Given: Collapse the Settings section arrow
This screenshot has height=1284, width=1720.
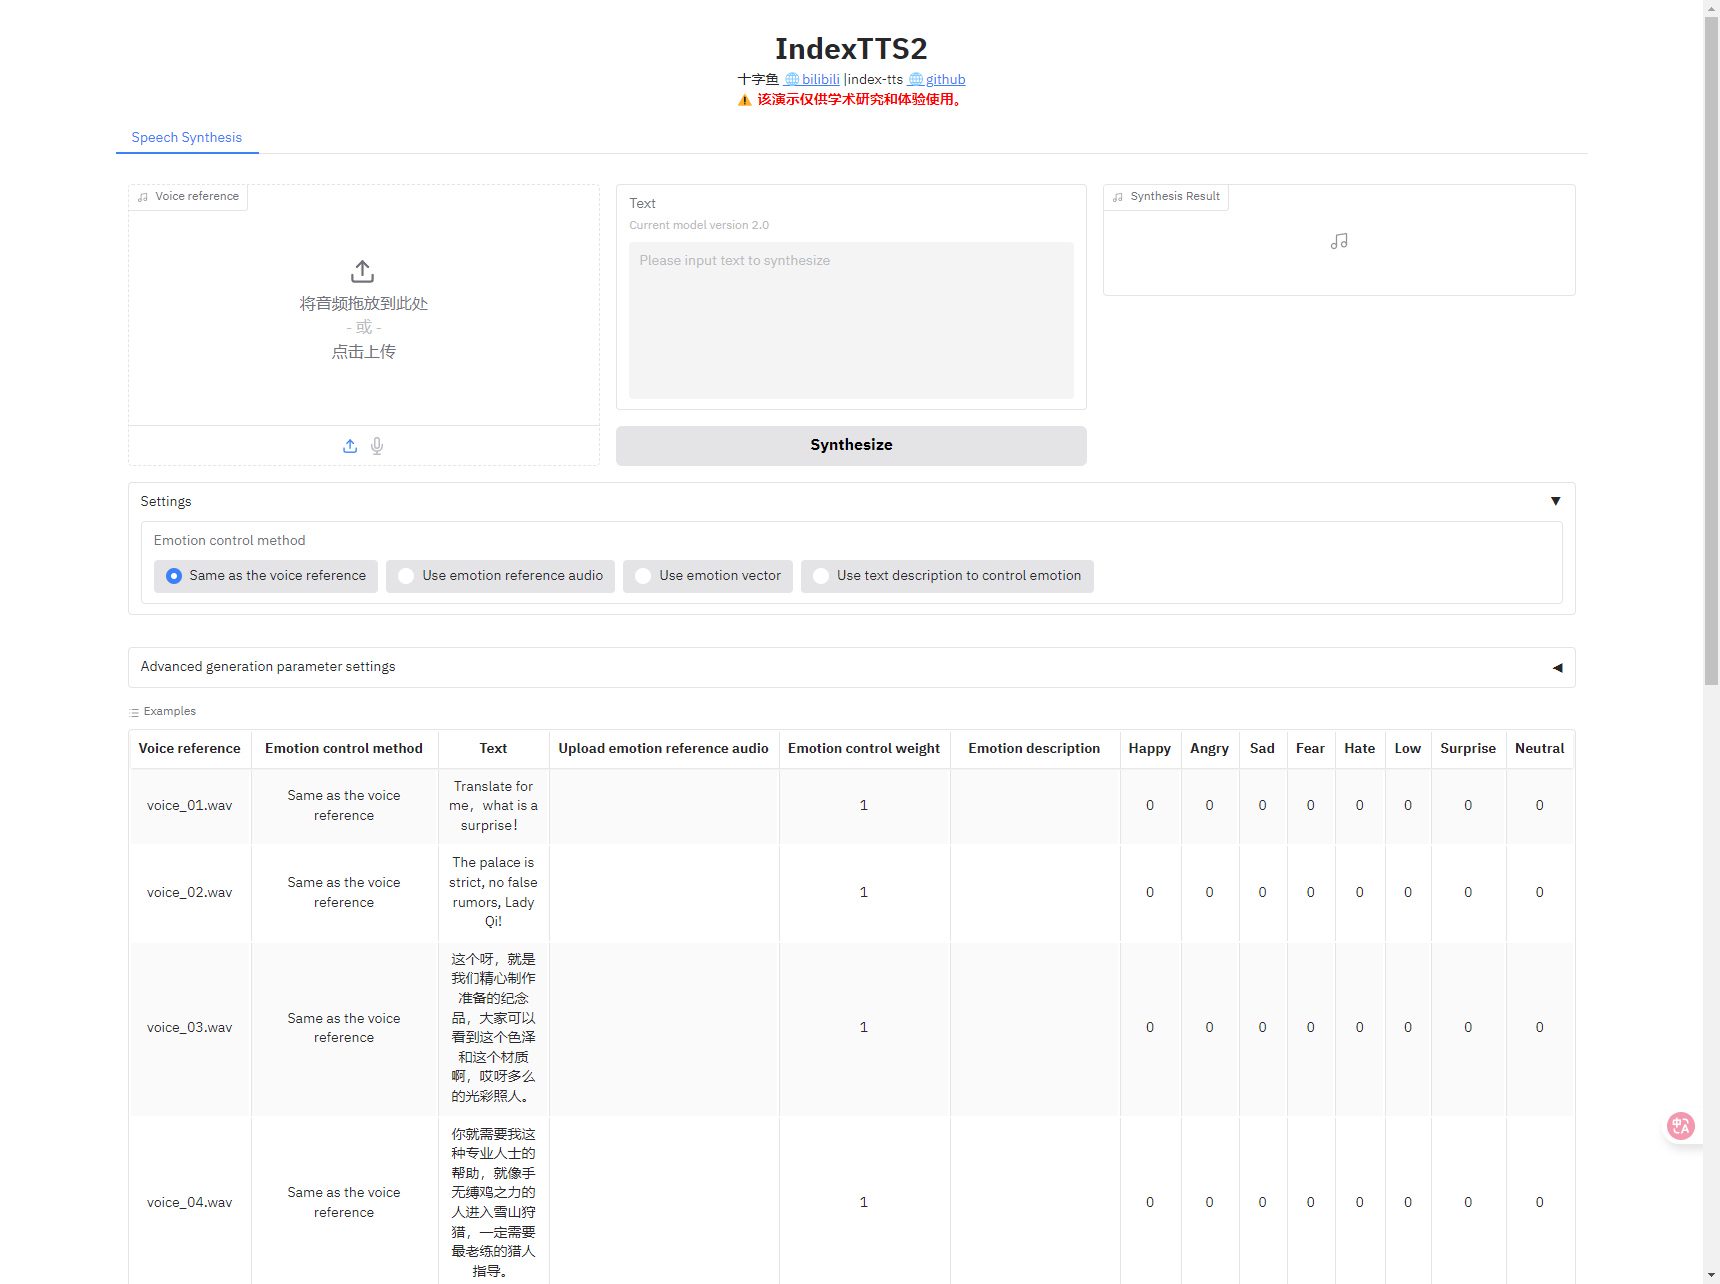Looking at the screenshot, I should pyautogui.click(x=1556, y=501).
